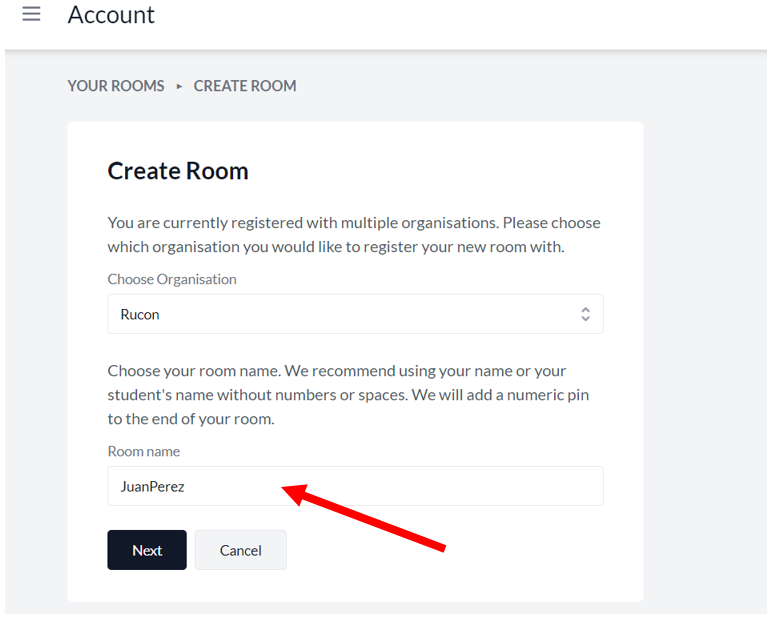Place cursor after JuanPerez text

tap(186, 486)
